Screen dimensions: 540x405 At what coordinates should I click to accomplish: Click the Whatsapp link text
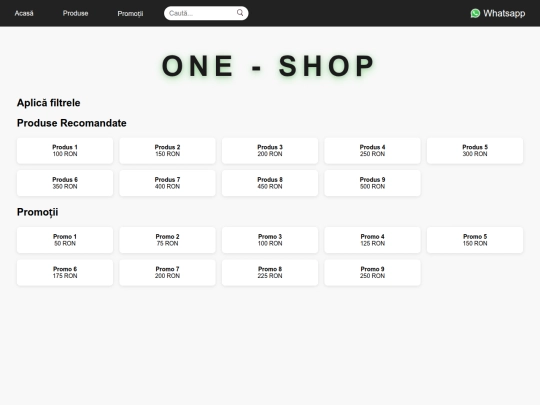[x=504, y=13]
